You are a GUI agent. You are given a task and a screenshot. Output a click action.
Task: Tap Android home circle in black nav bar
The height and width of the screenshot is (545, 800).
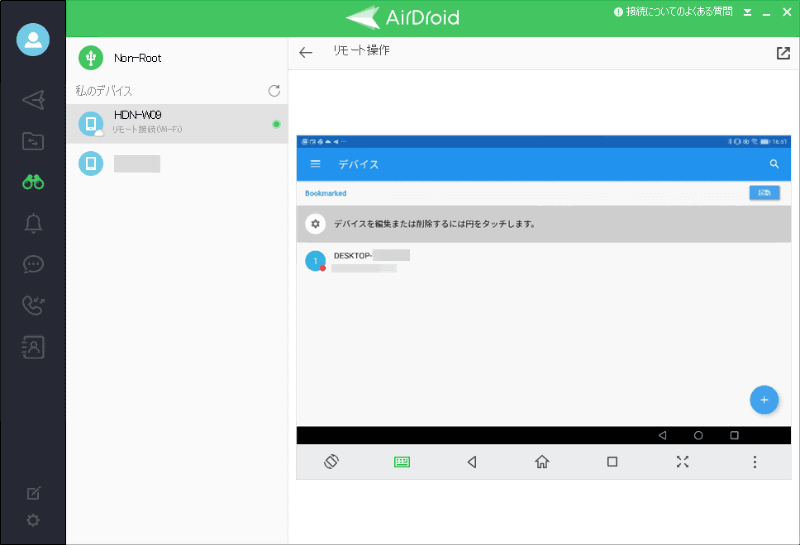point(698,435)
